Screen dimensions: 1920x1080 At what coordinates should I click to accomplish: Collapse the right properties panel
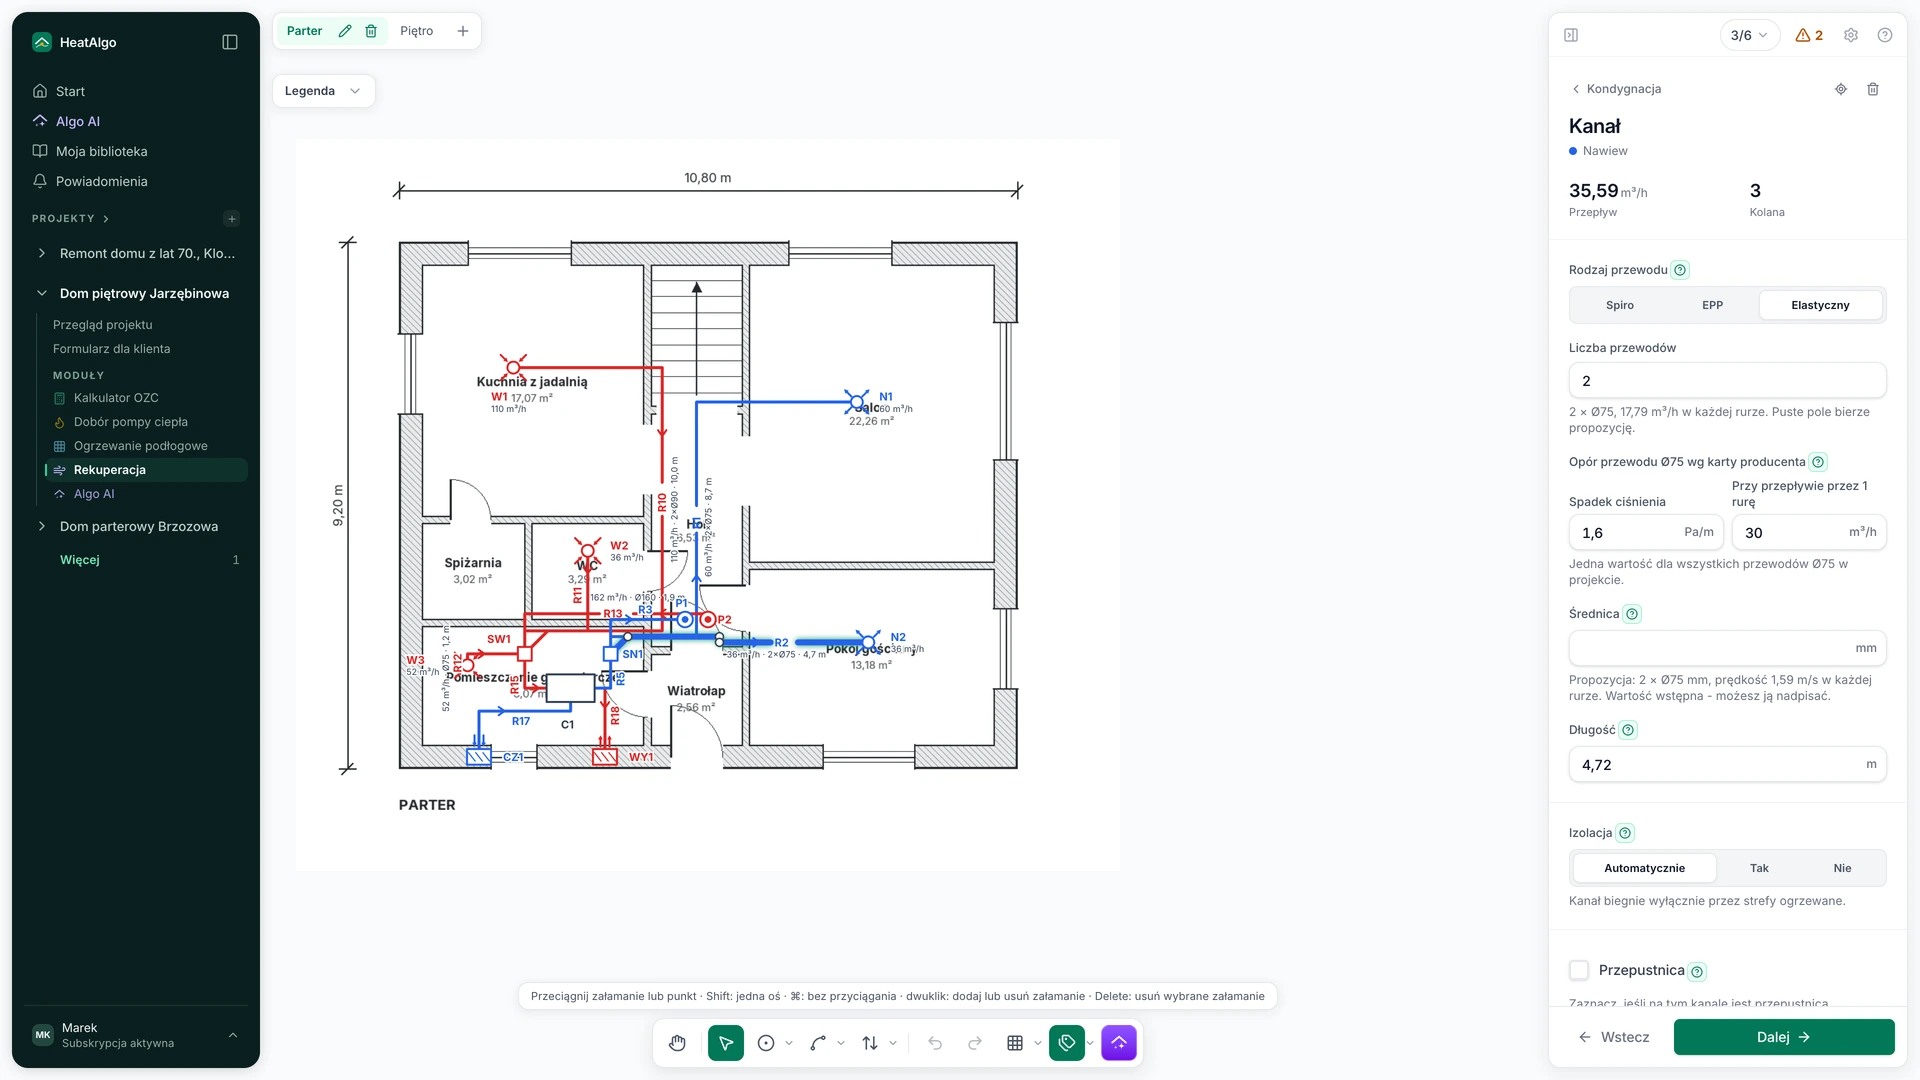click(1571, 35)
